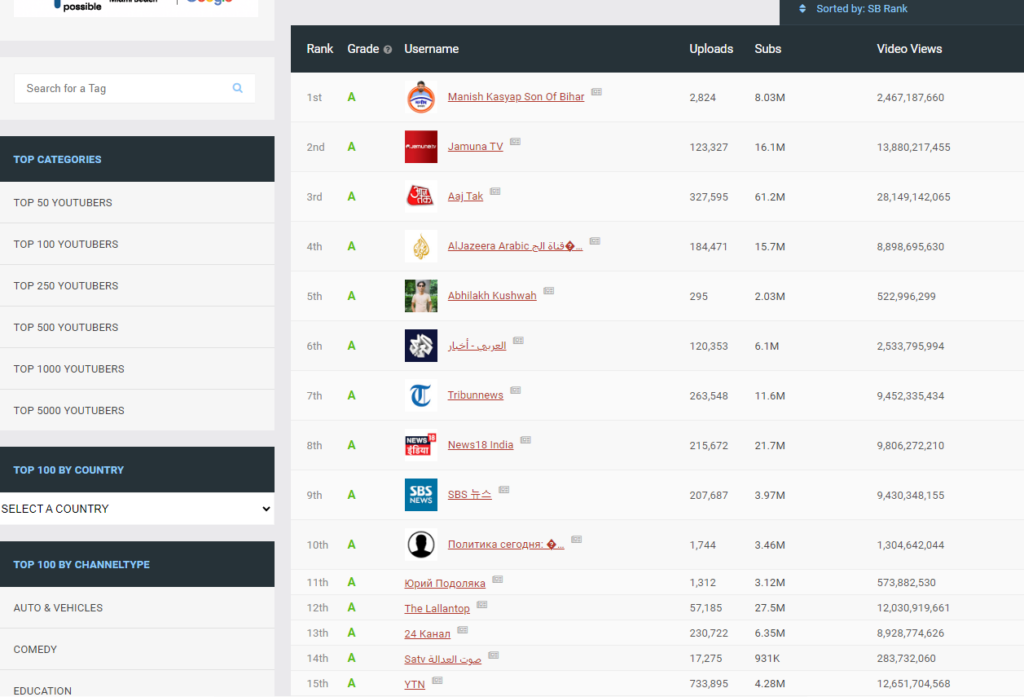Click the Sorted by: SB Rank sort arrows icon

point(803,8)
